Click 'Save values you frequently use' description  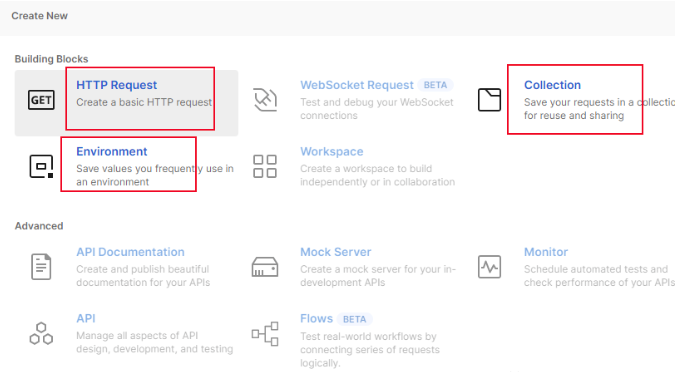155,175
